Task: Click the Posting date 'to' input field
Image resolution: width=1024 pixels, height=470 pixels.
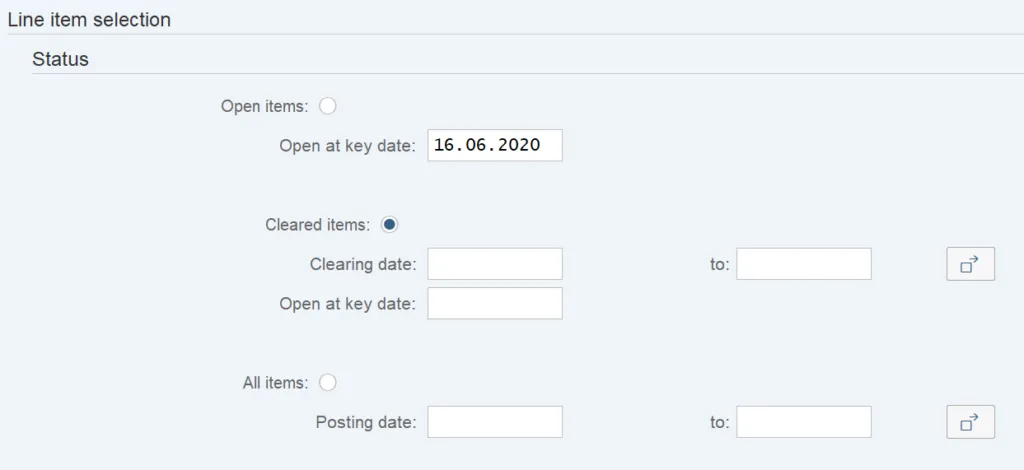Action: pos(804,422)
